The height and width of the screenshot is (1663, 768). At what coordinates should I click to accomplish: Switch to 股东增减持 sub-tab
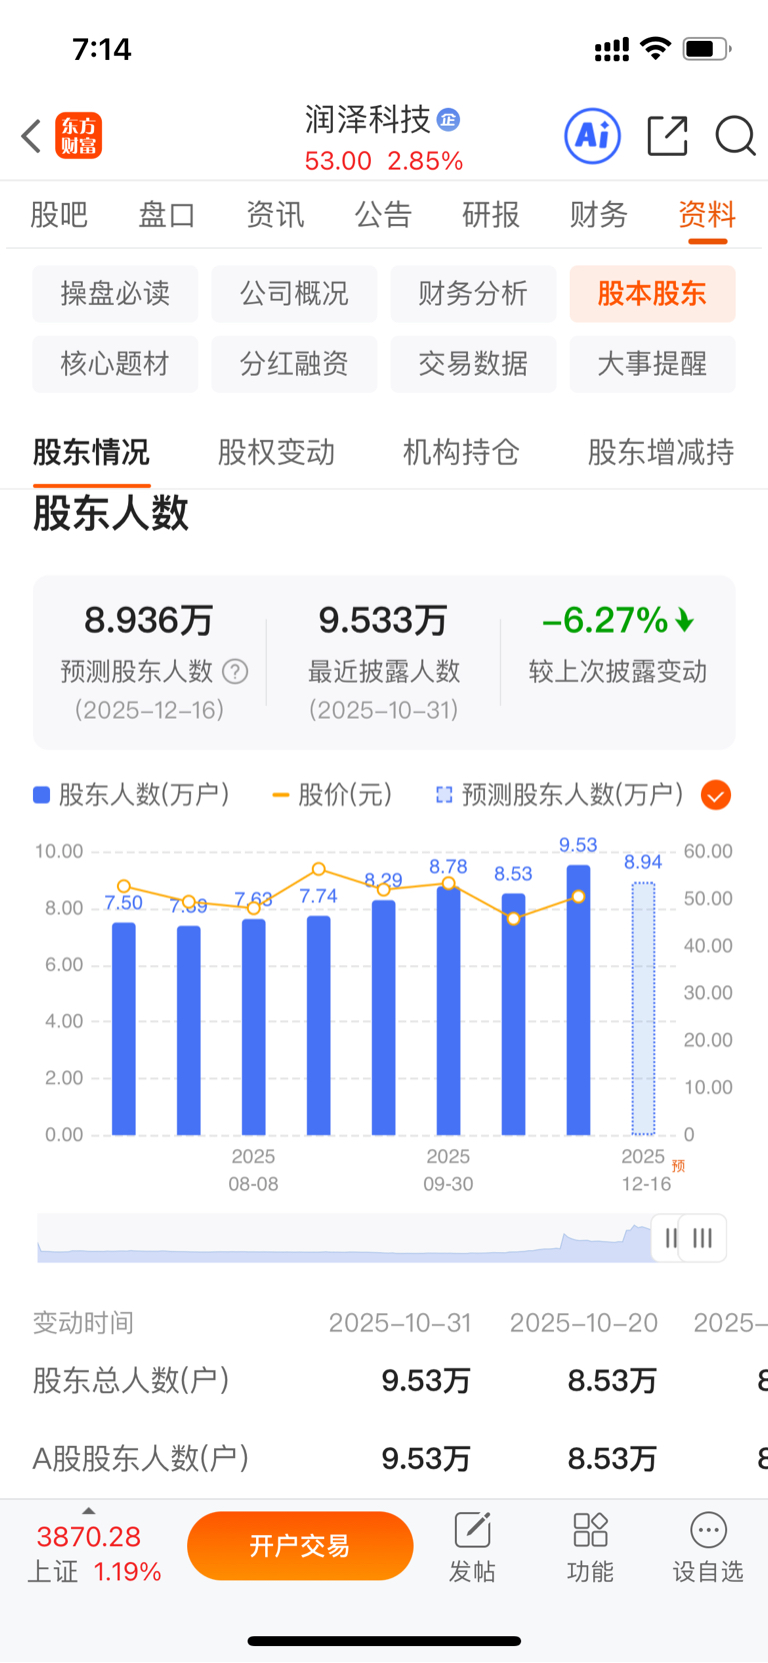[661, 452]
